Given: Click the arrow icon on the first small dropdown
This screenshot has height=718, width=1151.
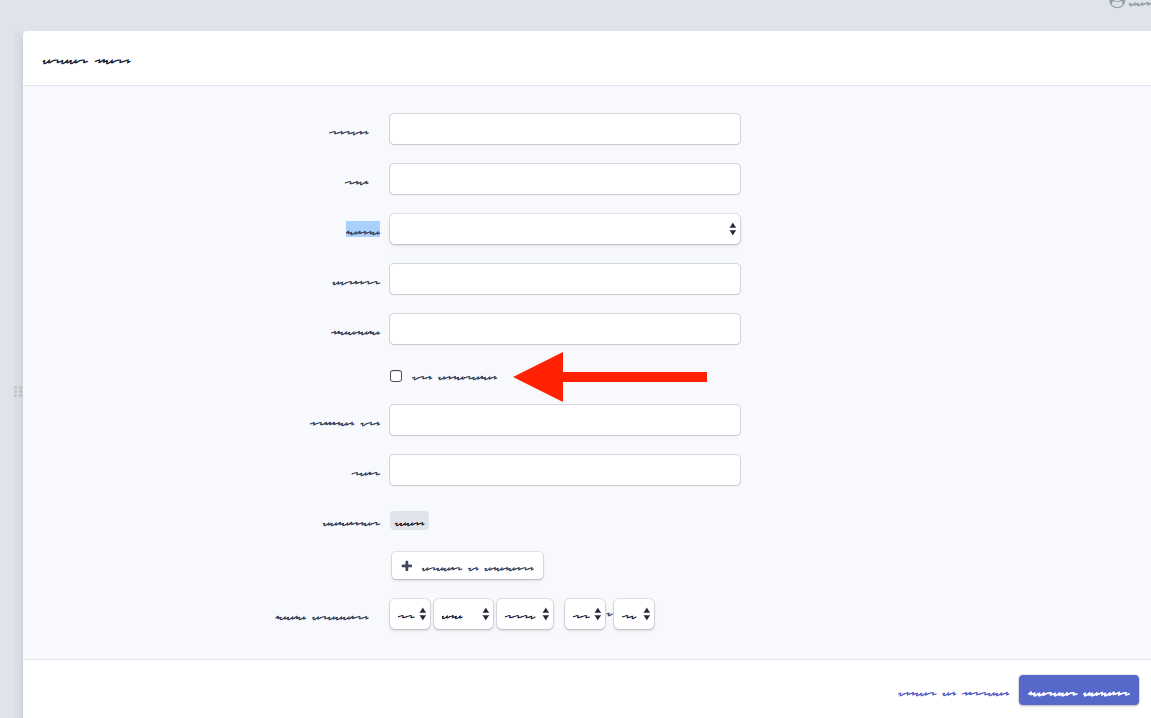Looking at the screenshot, I should (x=421, y=614).
